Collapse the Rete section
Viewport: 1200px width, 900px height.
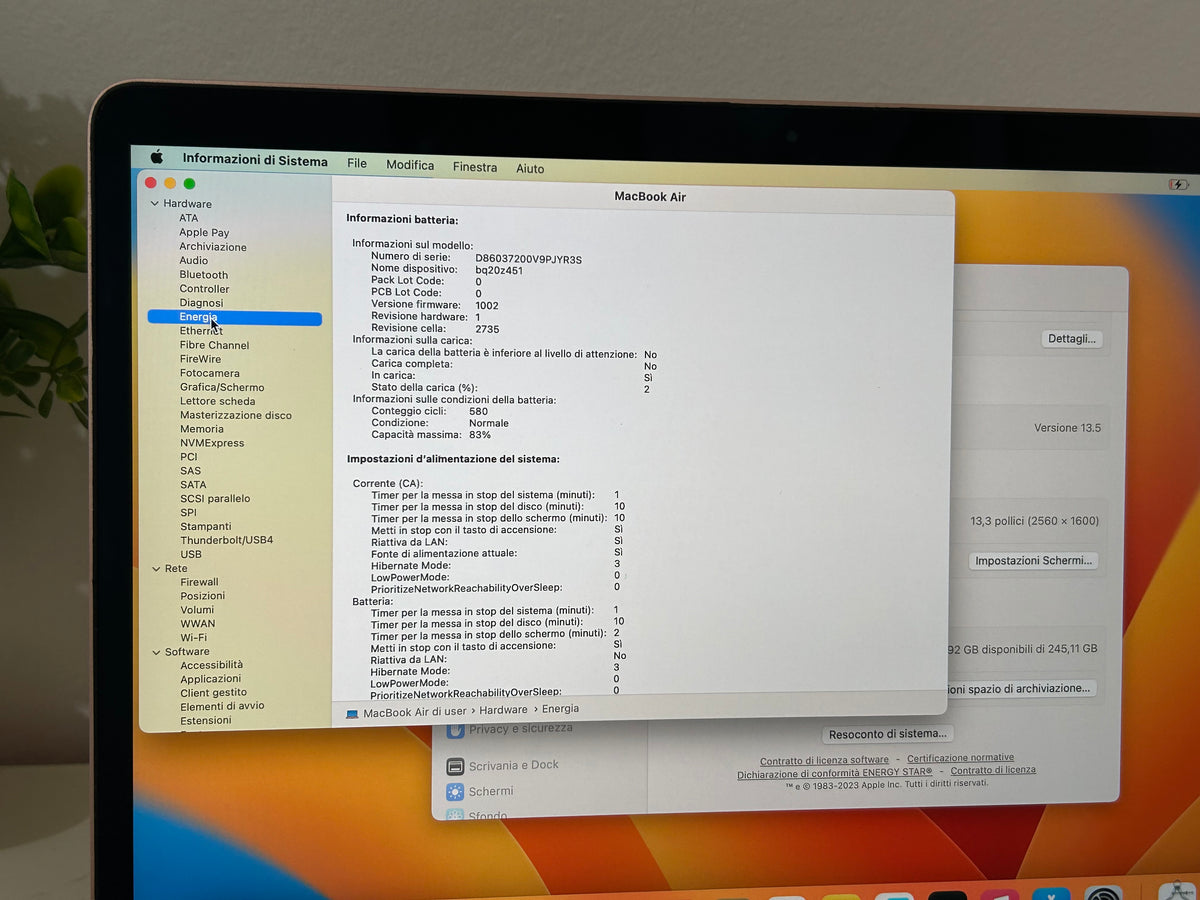click(155, 569)
